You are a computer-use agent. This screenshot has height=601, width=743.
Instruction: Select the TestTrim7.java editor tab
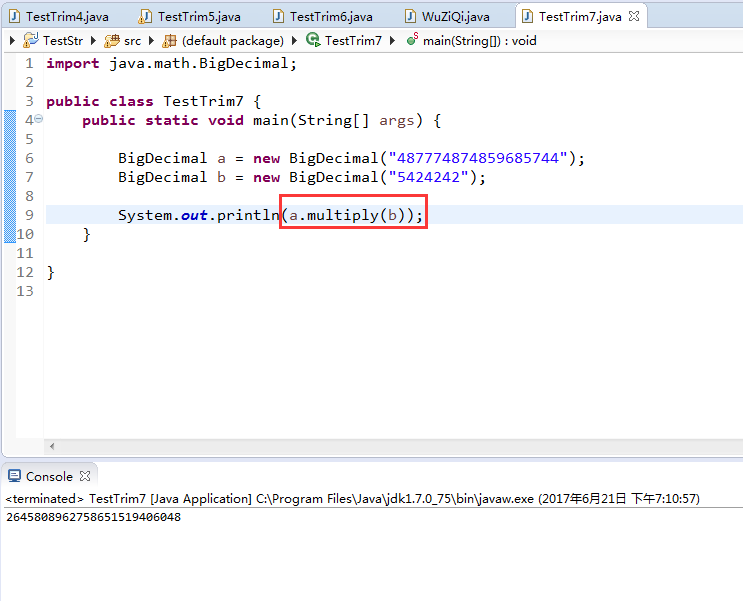pyautogui.click(x=580, y=17)
